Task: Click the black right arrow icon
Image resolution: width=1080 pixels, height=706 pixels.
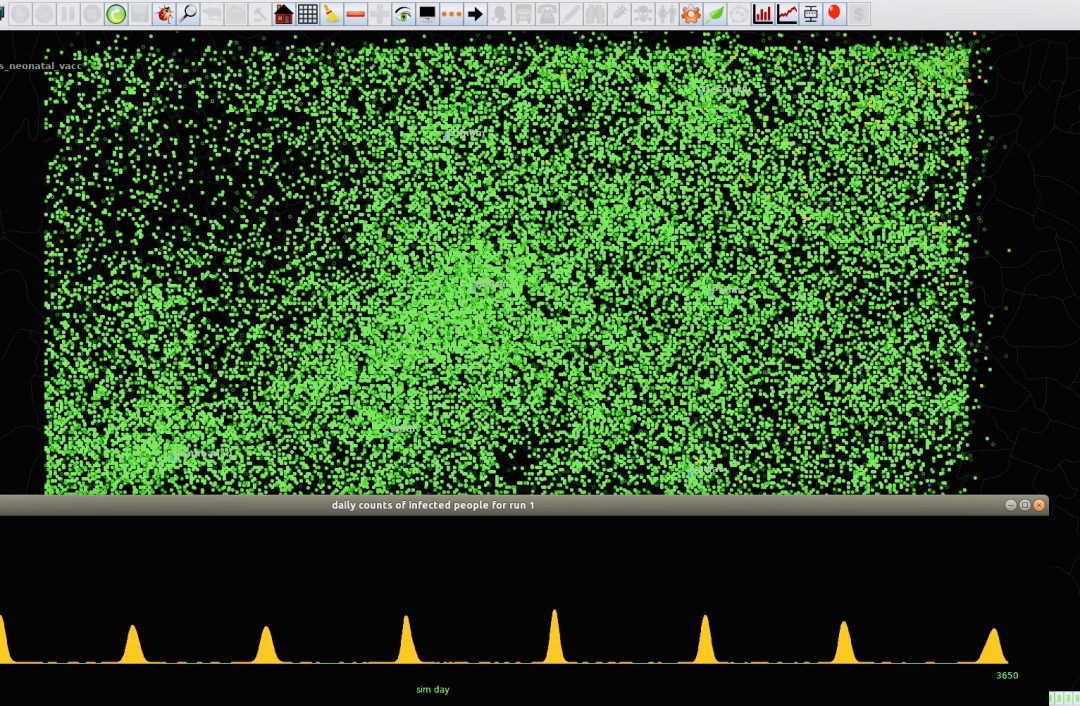Action: pos(476,14)
